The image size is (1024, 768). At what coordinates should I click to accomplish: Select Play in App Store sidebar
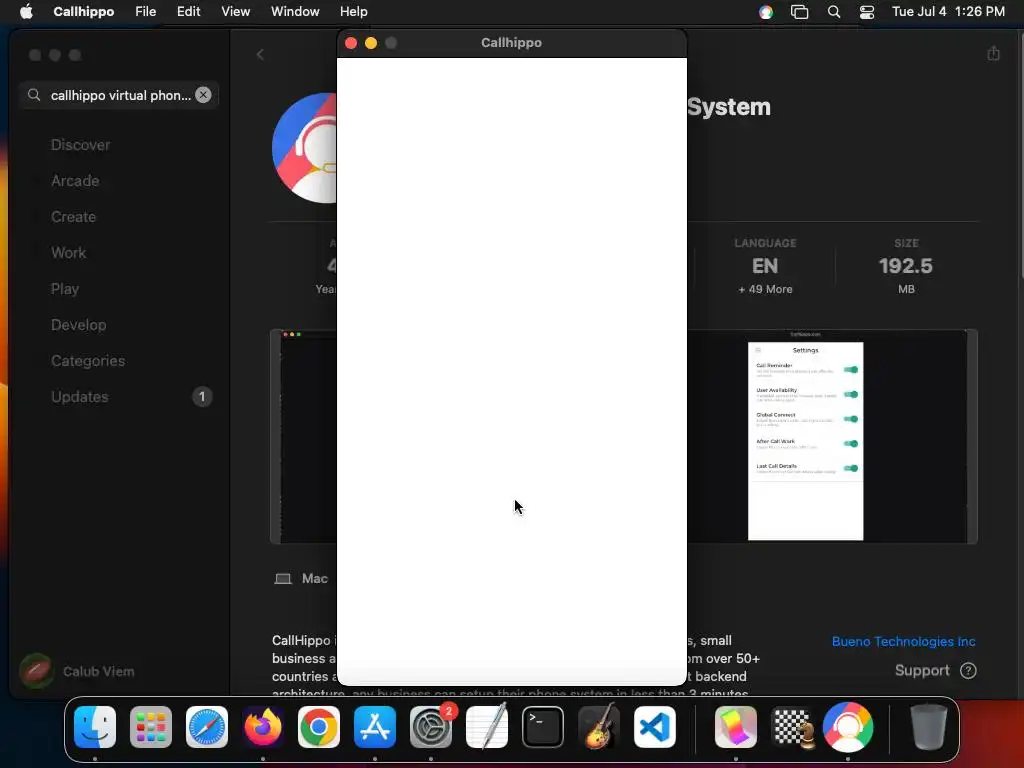65,289
